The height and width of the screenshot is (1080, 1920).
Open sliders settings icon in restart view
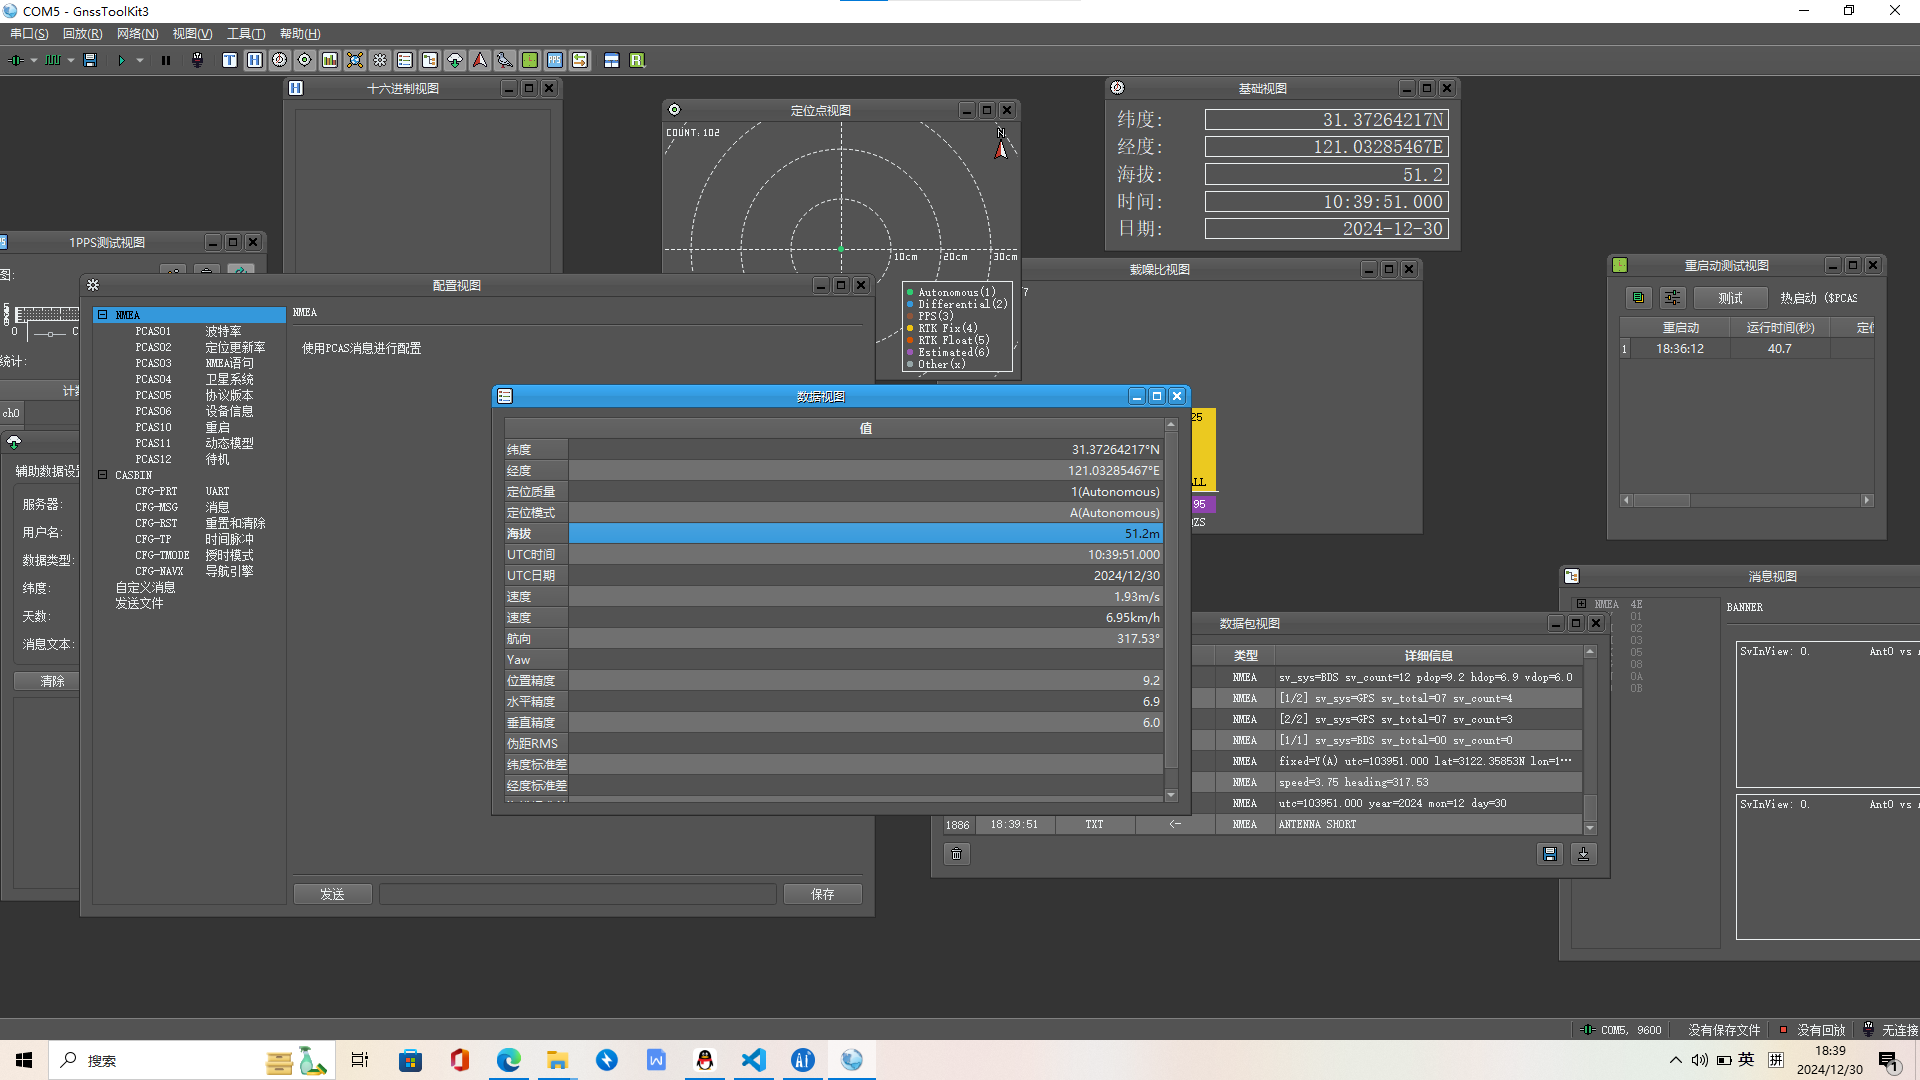tap(1672, 298)
